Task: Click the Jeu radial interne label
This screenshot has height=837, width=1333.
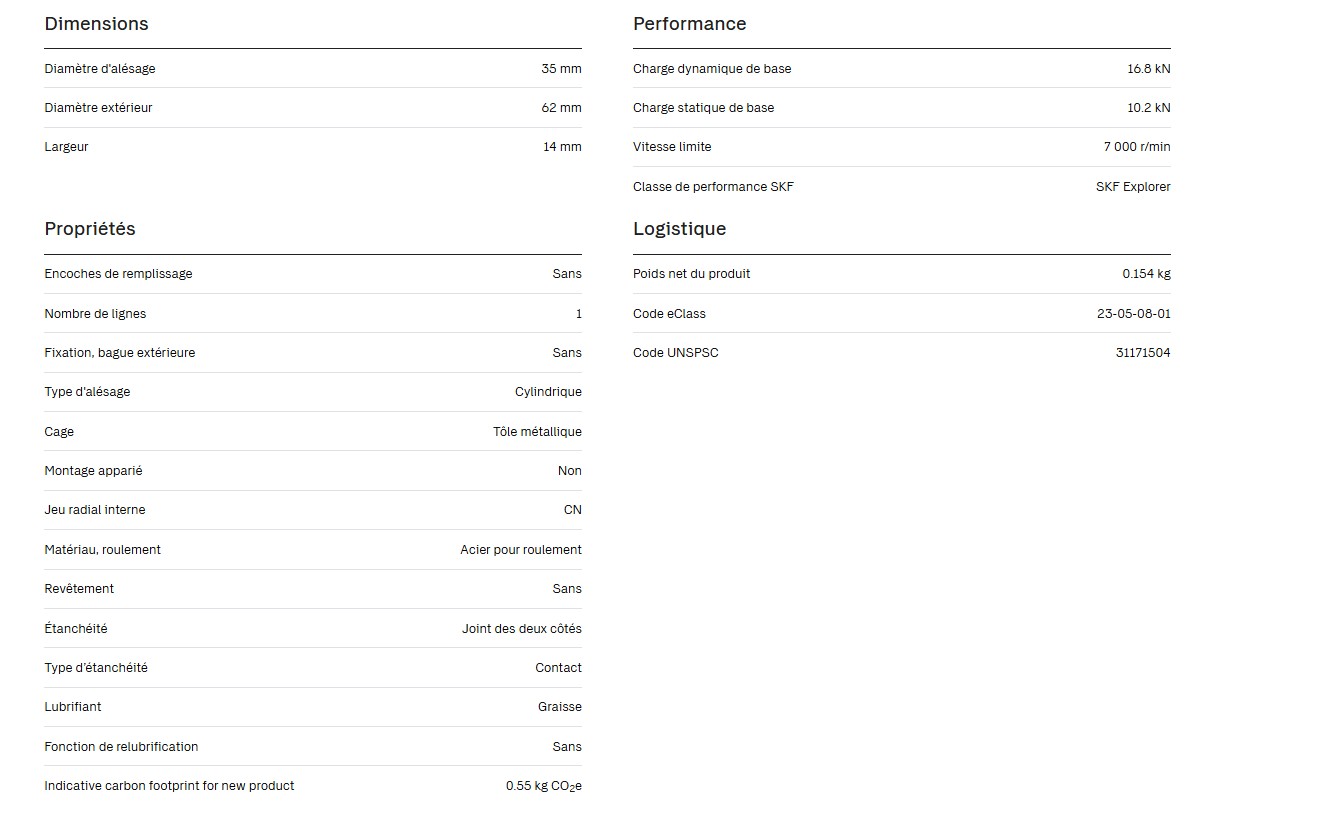Action: 95,510
